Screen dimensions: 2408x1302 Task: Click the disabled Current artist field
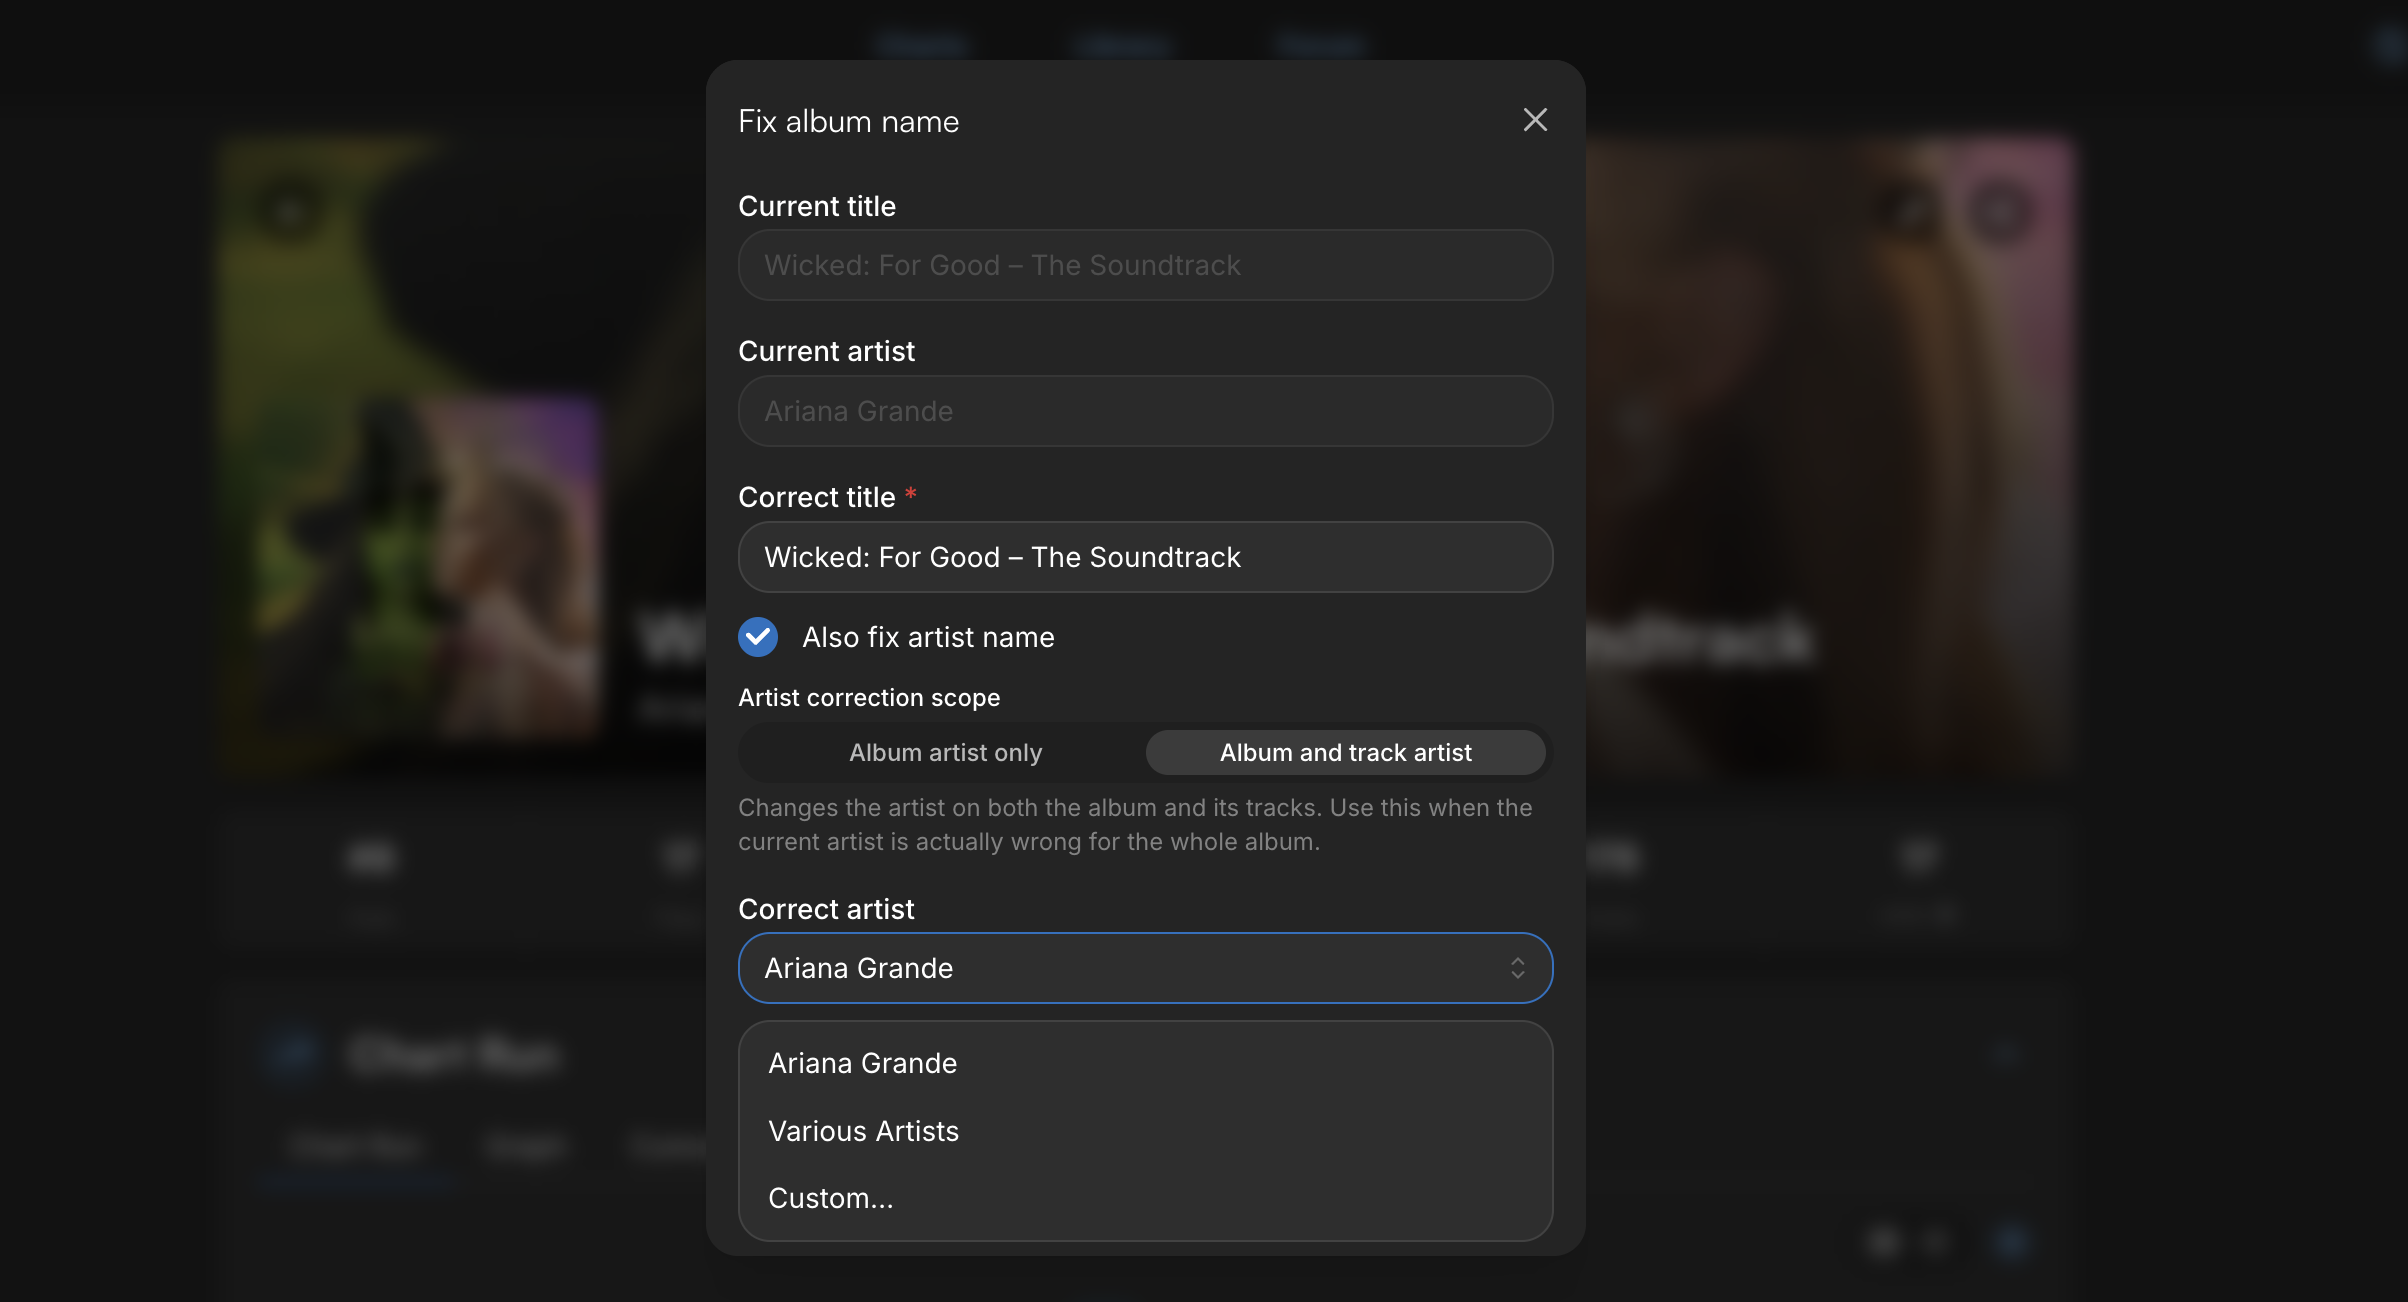[1145, 411]
